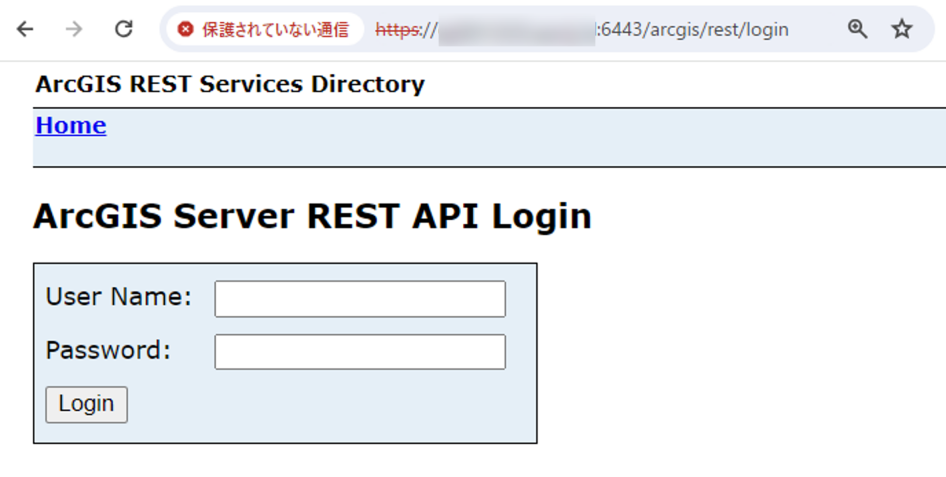Click the 'ArcGIS Server REST API Login' heading
The image size is (946, 477).
pyautogui.click(x=312, y=216)
